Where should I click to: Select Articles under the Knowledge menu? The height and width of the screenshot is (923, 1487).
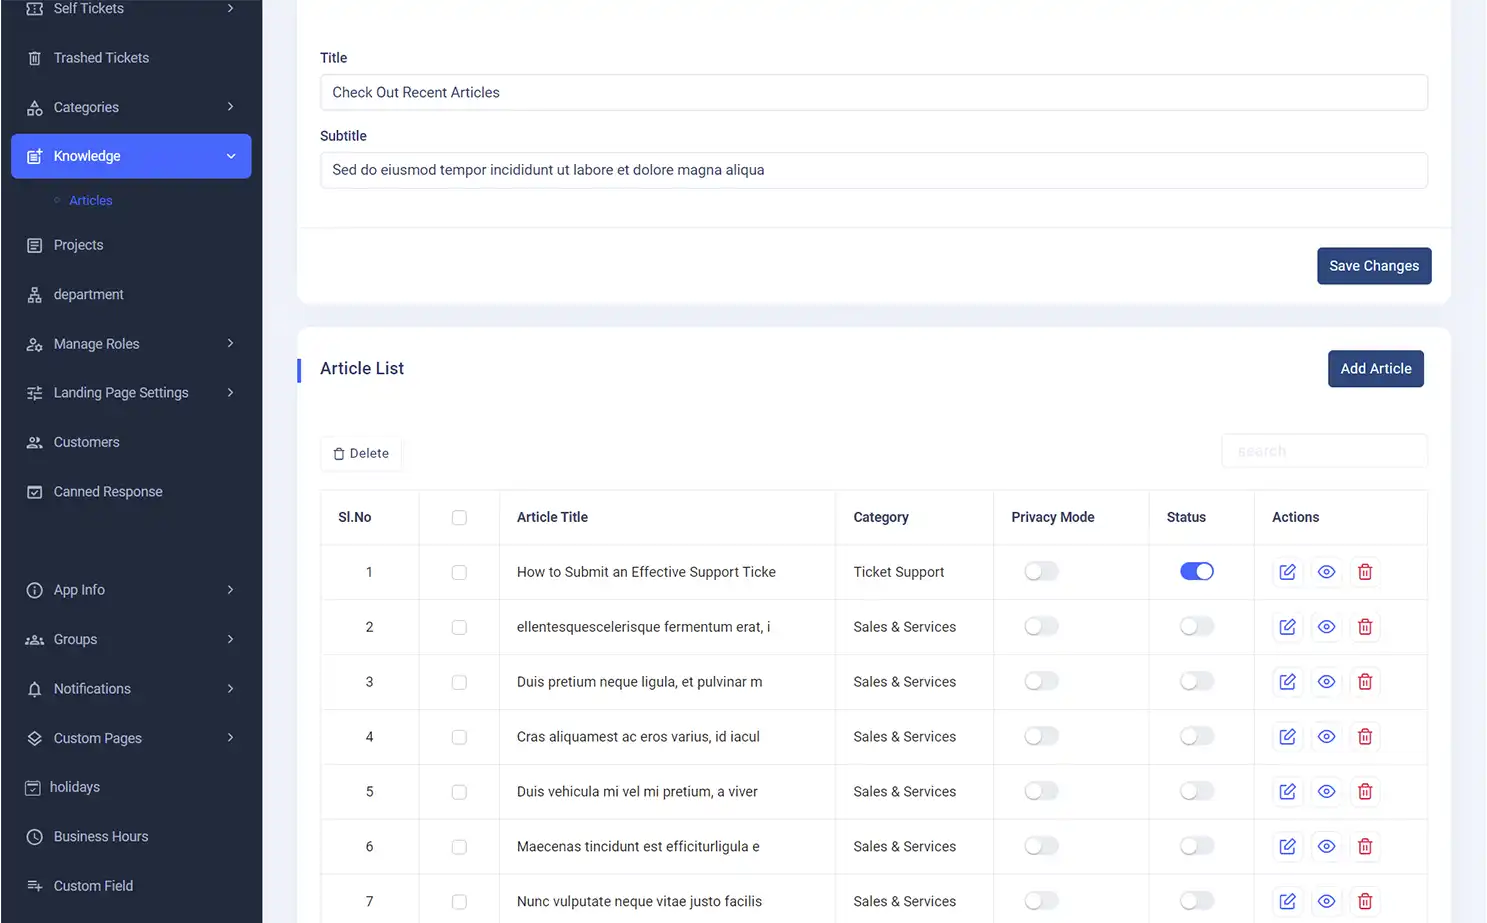(89, 200)
